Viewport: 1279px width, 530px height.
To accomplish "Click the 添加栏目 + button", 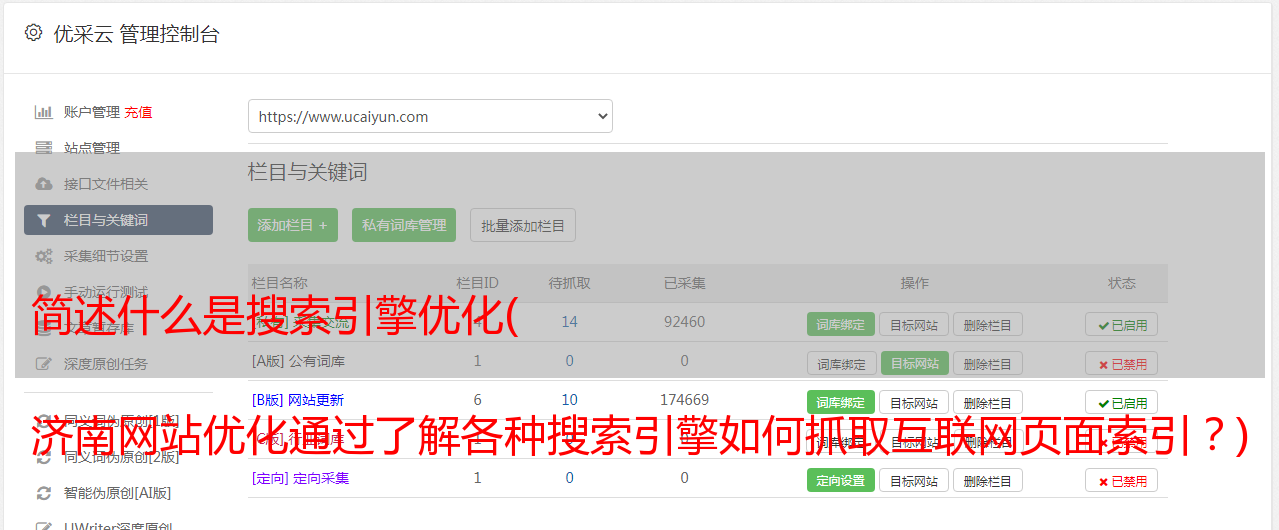I will [293, 225].
